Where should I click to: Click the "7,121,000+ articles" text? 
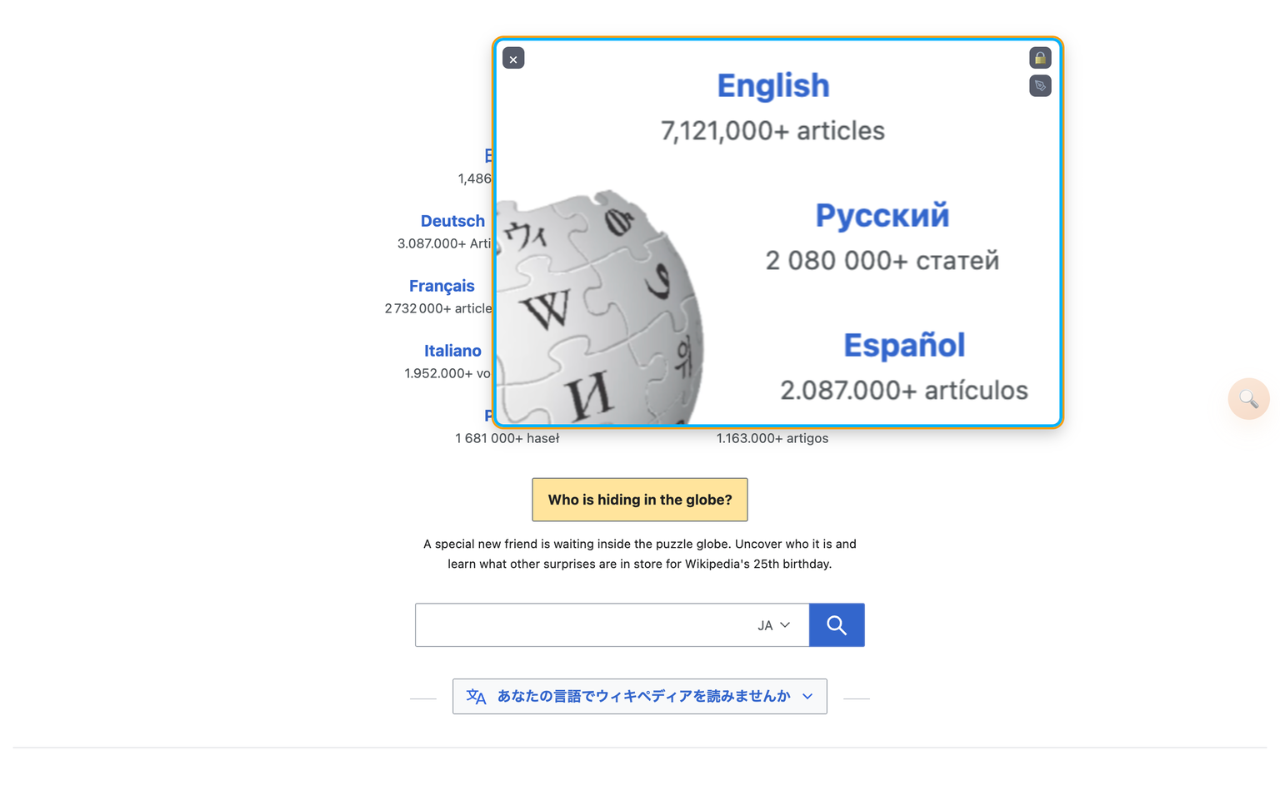click(x=773, y=131)
